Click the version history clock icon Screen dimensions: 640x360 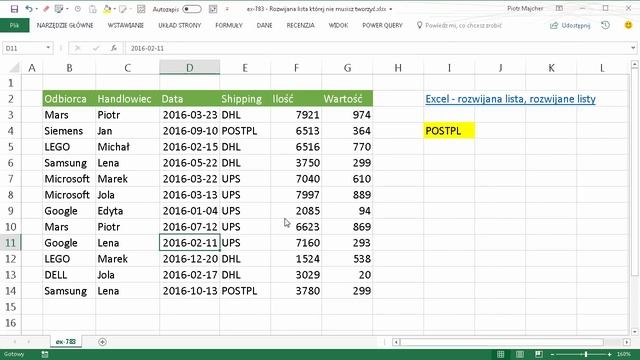tap(605, 25)
